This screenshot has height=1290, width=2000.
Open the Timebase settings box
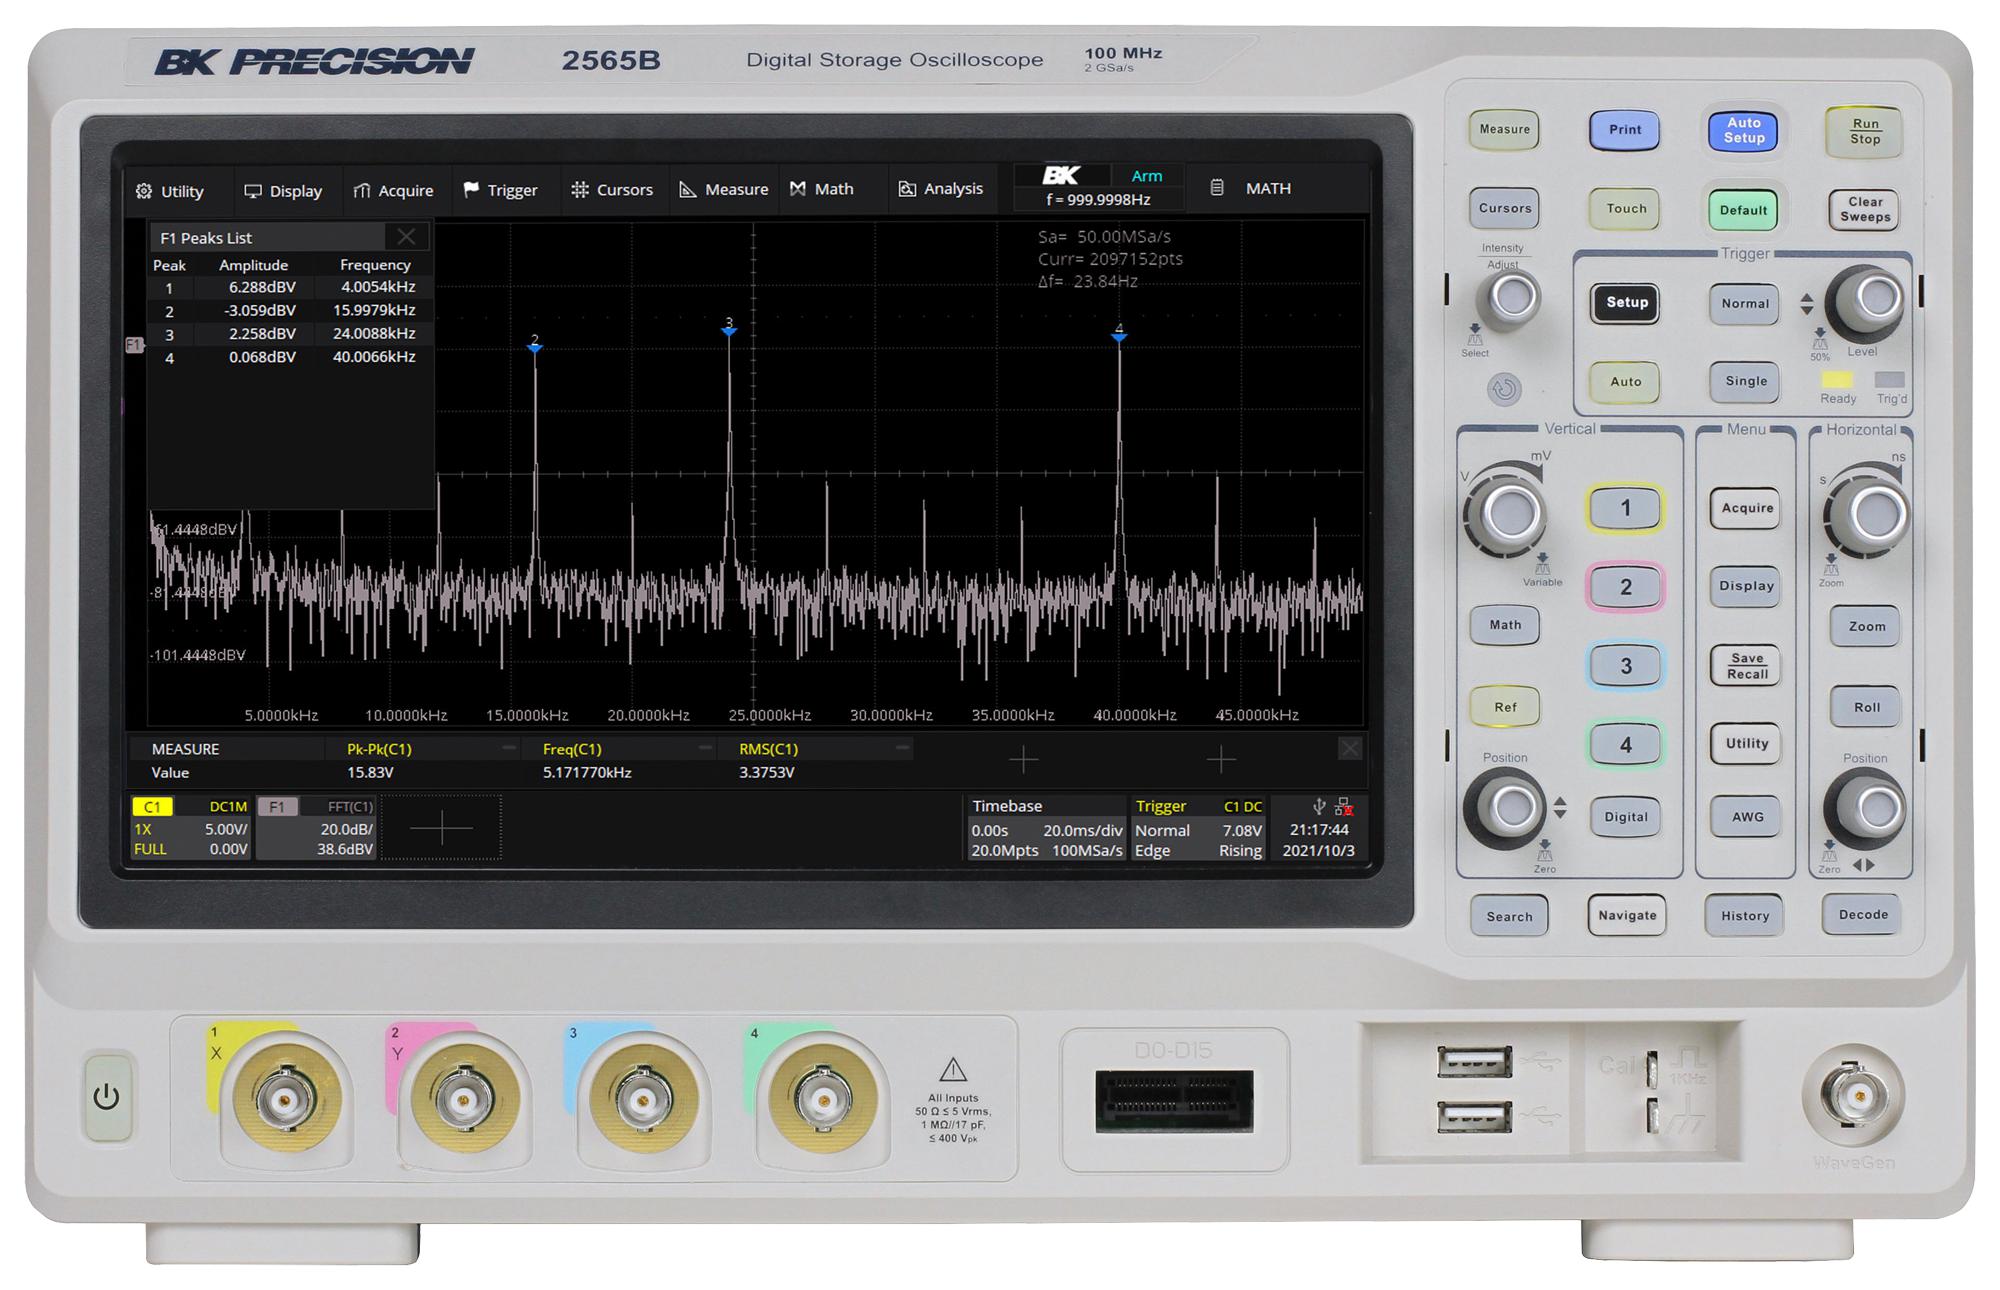point(1046,828)
